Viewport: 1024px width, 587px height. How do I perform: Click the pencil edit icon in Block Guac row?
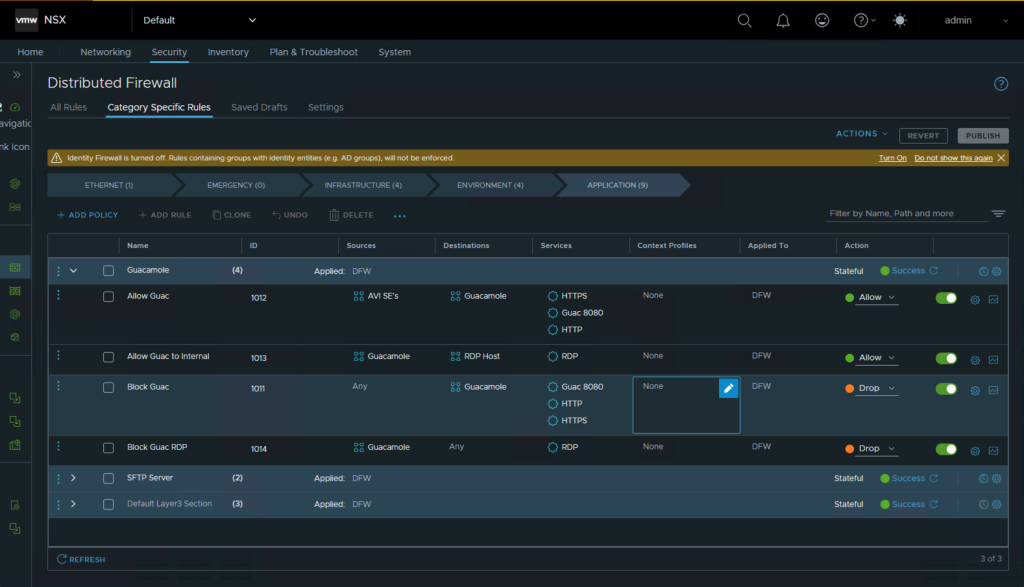click(728, 388)
